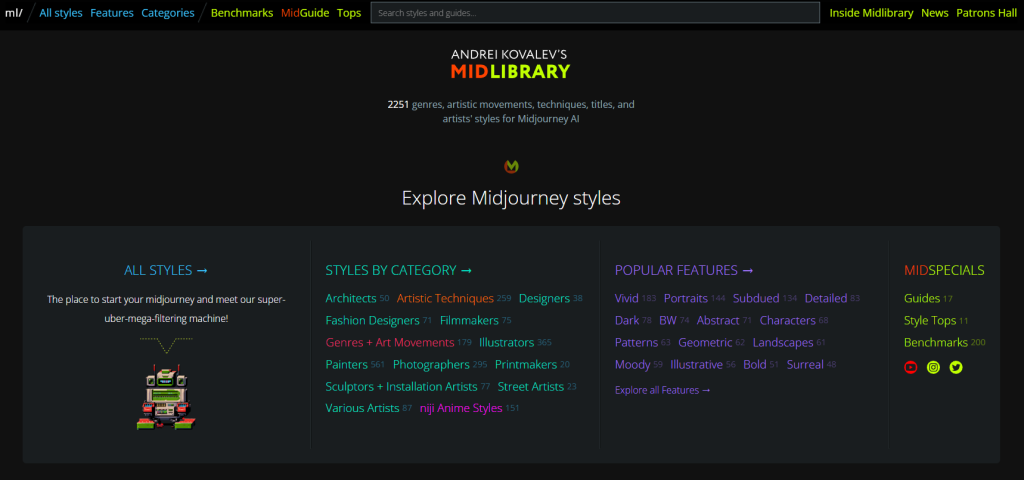Open Inside Midlibrary page
1024x480 pixels.
click(871, 12)
